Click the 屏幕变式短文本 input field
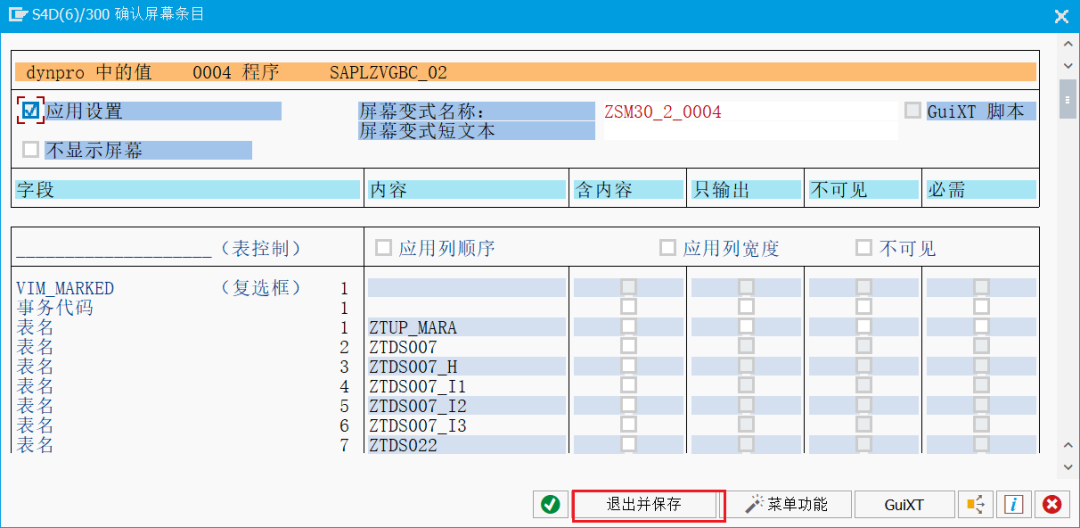1080x528 pixels. 751,131
